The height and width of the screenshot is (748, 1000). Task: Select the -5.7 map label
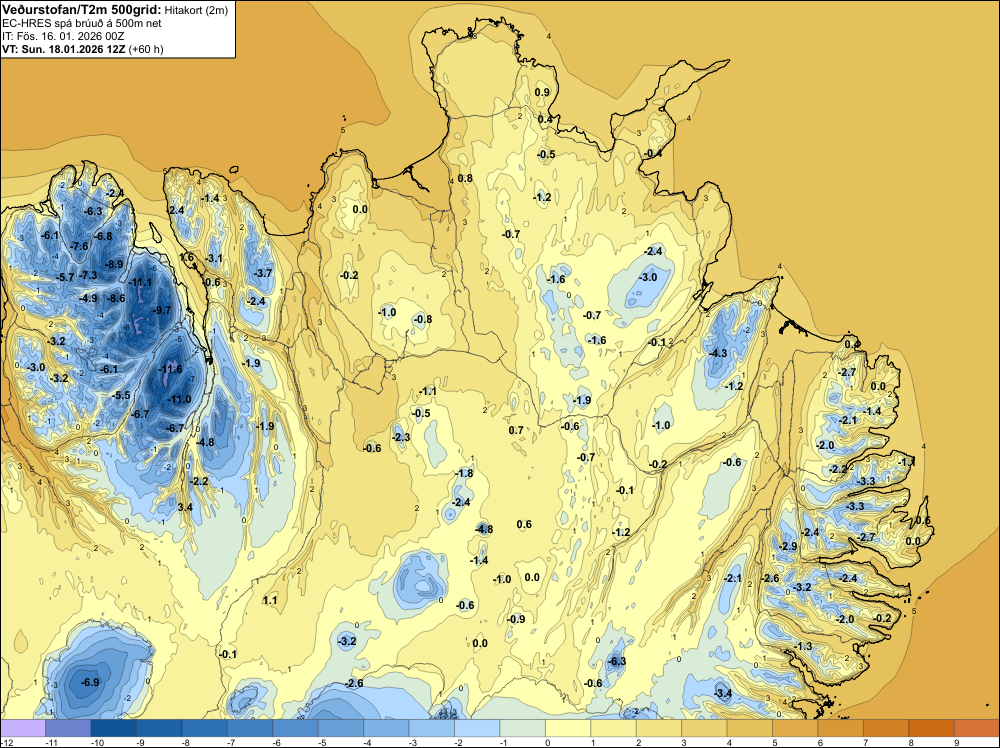[x=65, y=277]
